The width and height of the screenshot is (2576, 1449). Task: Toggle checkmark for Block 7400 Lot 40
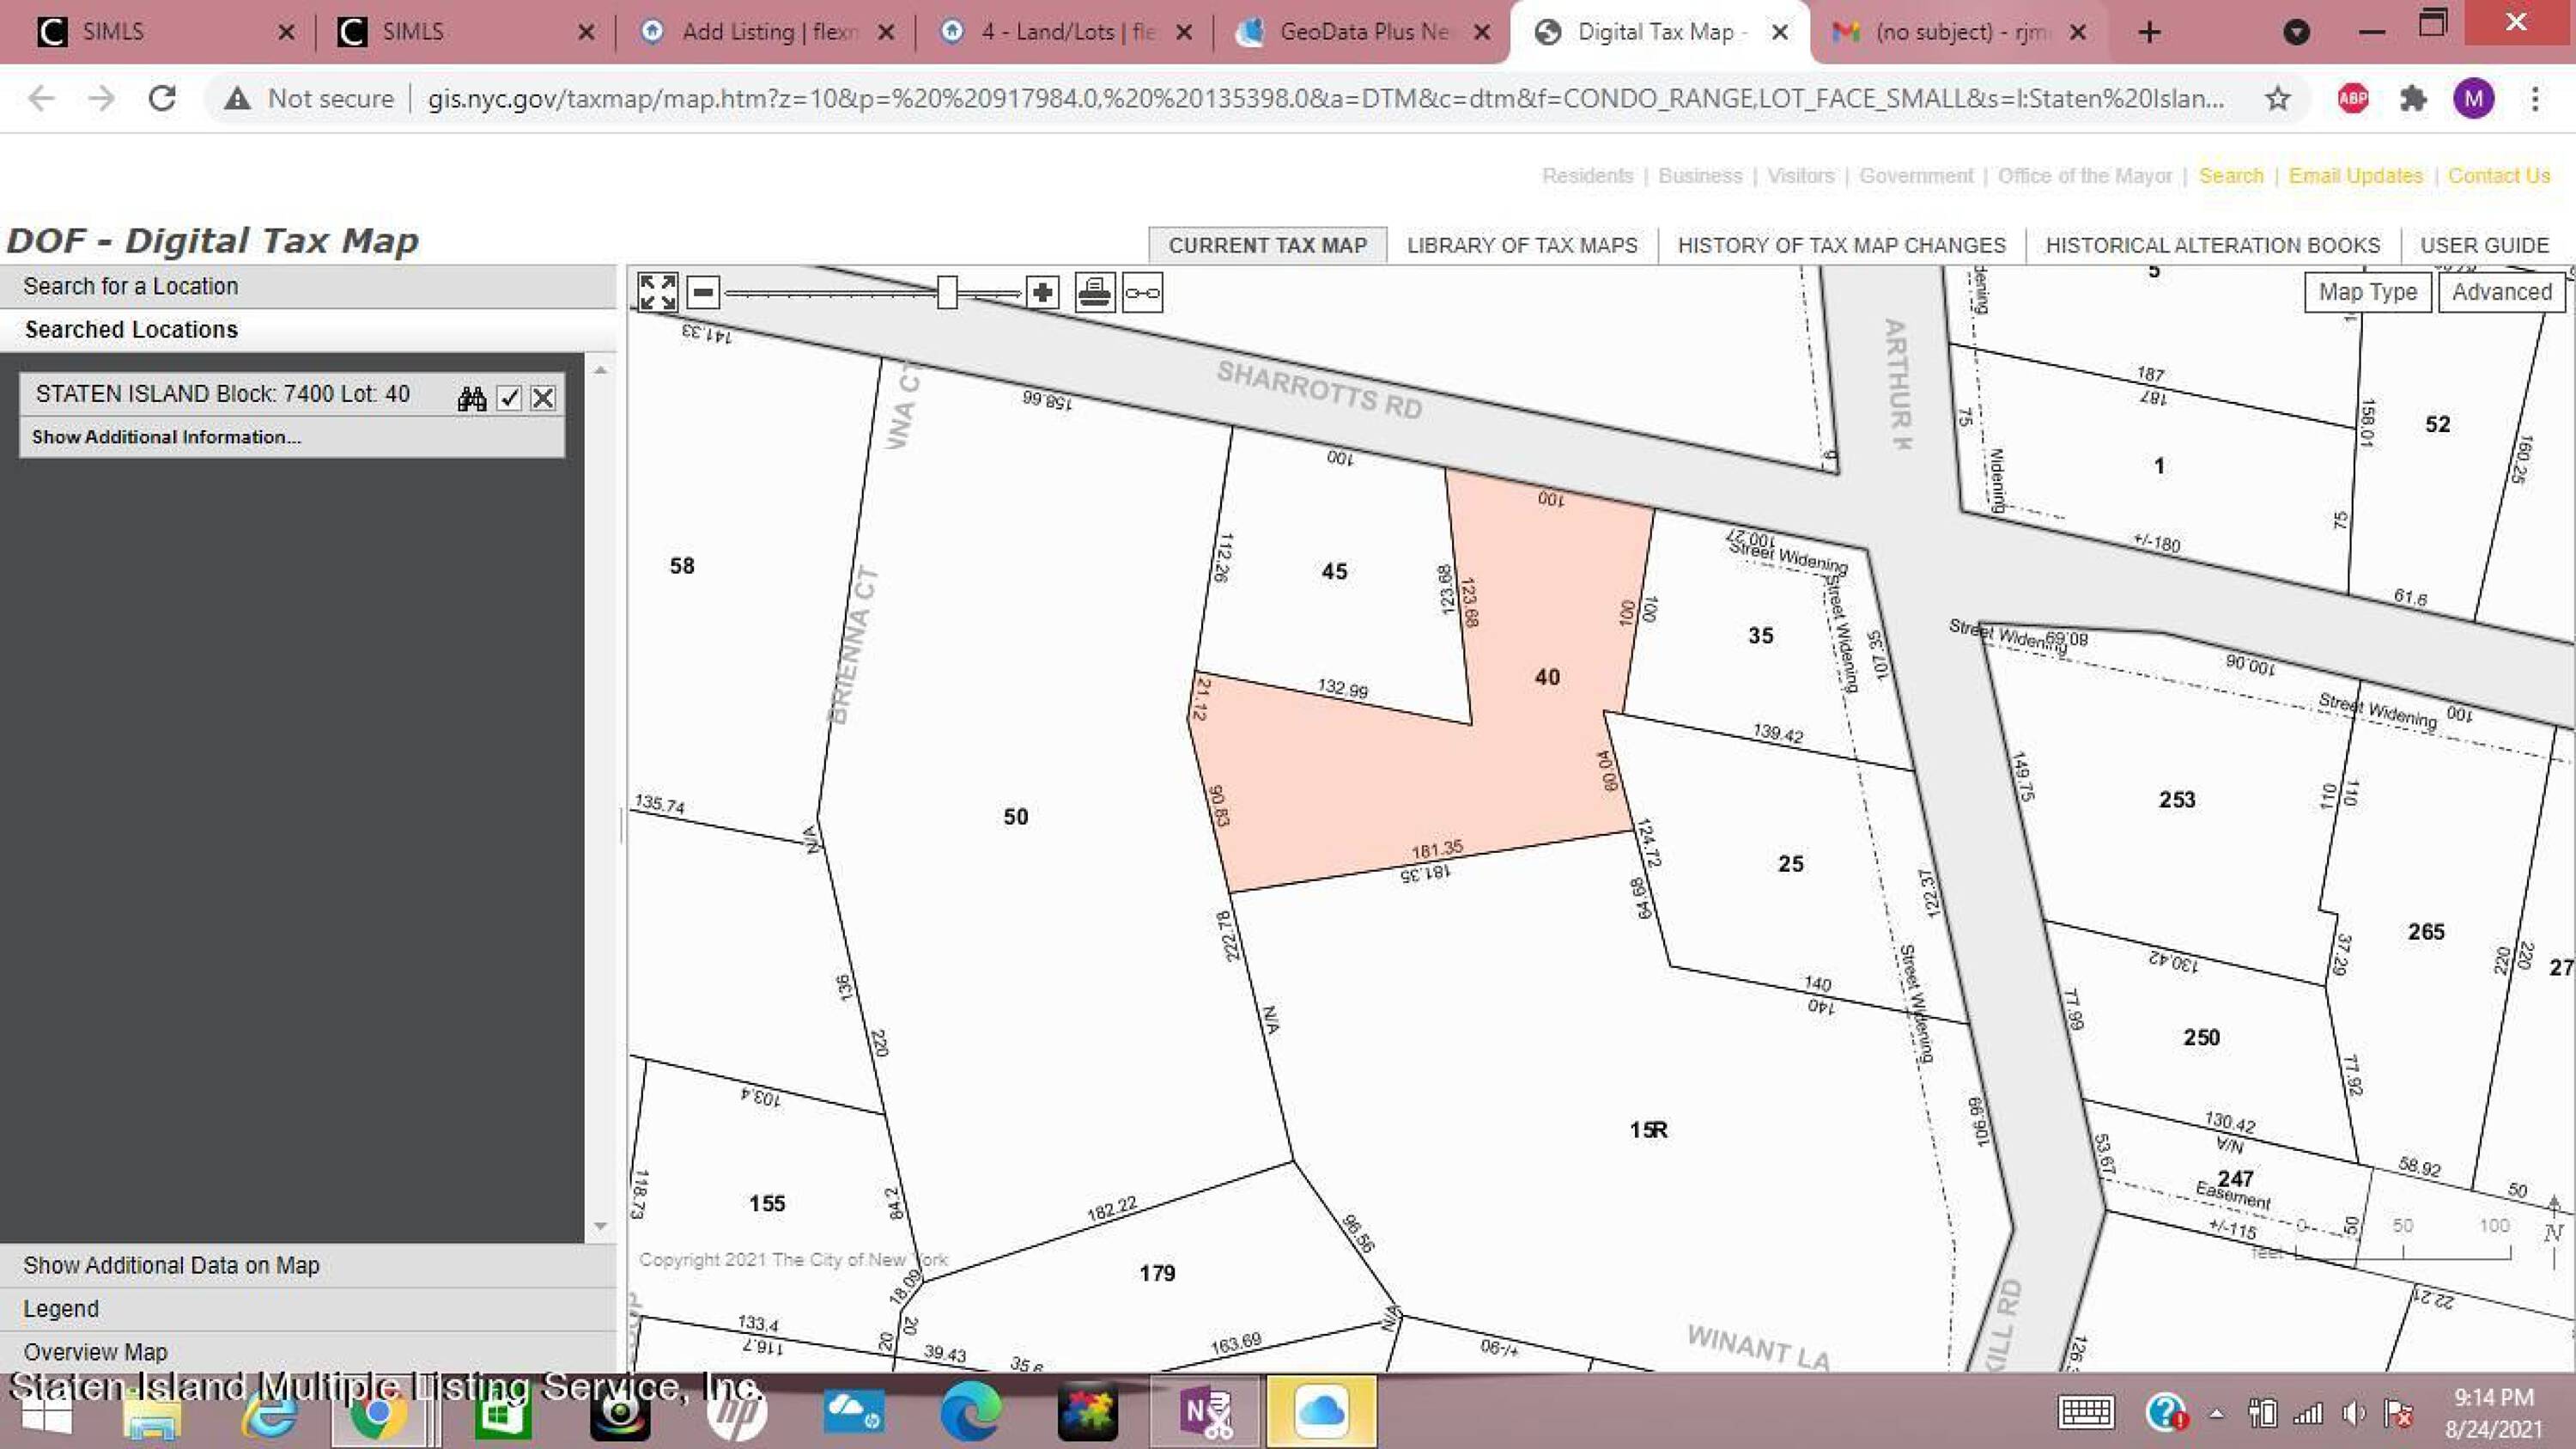(x=509, y=398)
